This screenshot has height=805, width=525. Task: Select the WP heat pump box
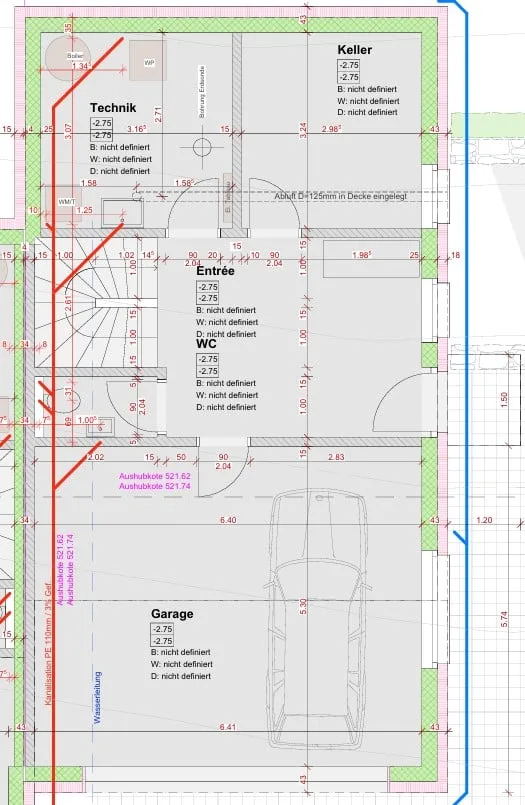coord(148,61)
